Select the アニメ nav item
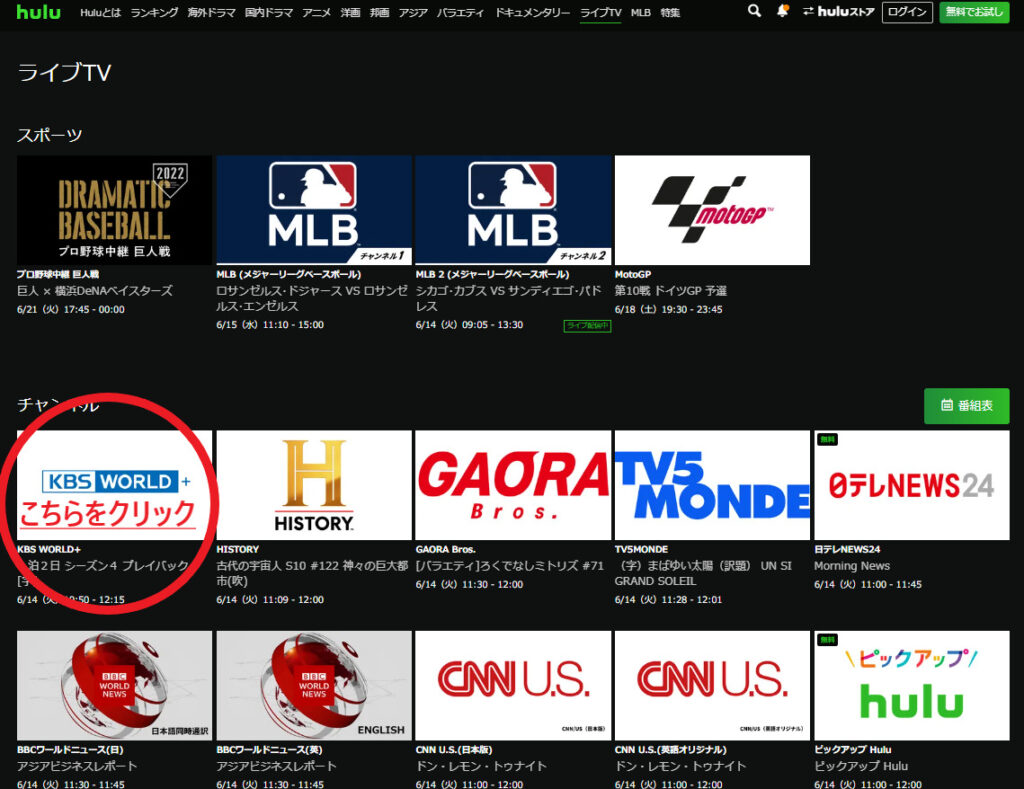 point(317,13)
